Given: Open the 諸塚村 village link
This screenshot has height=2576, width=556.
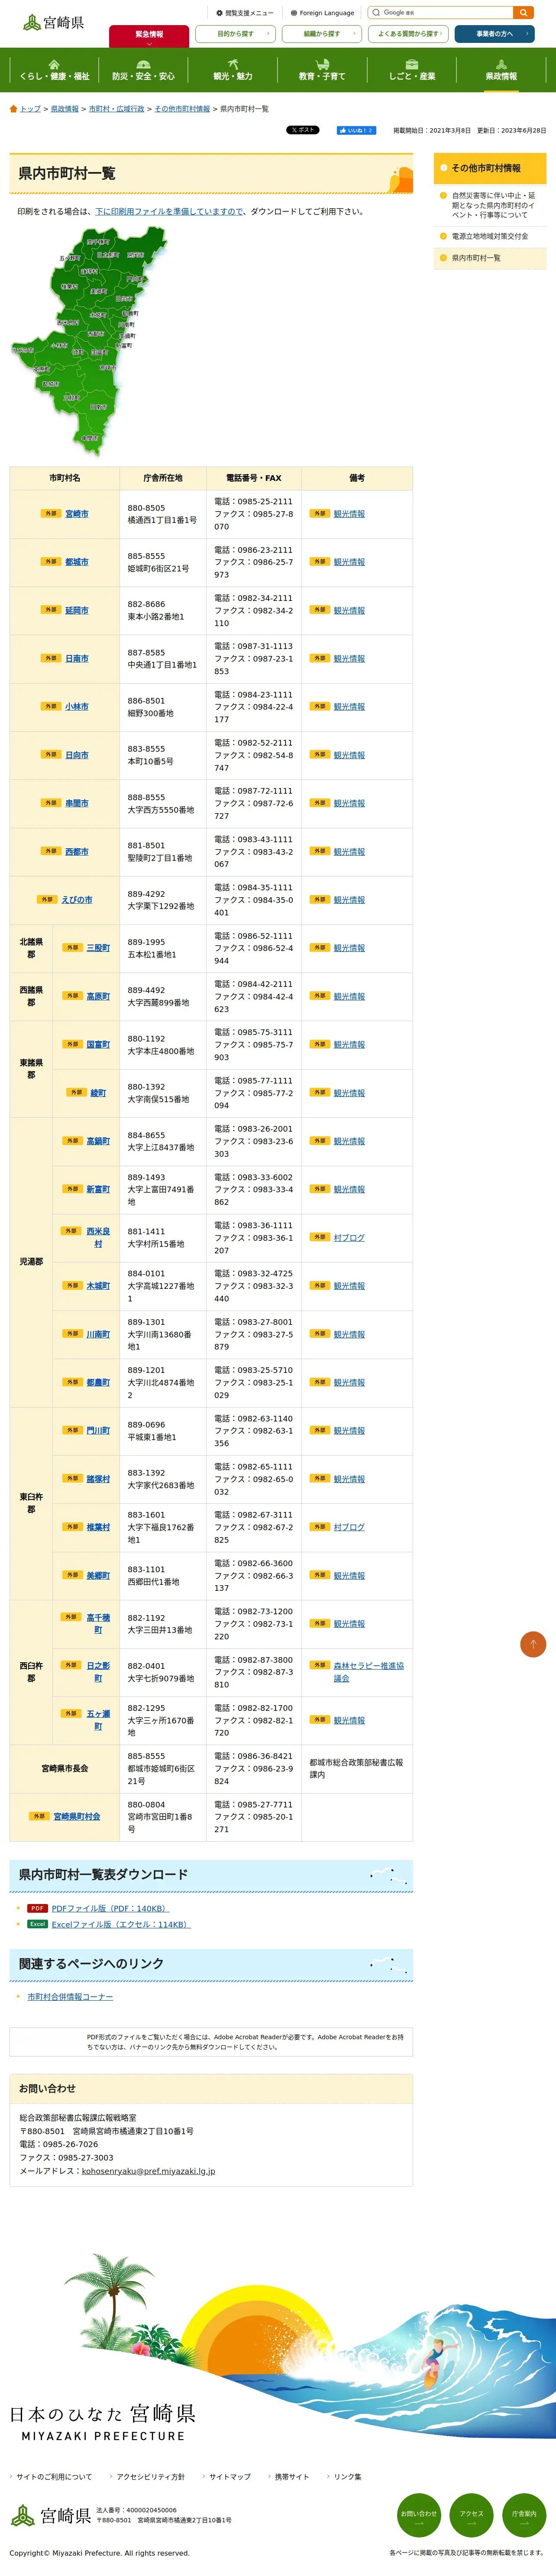Looking at the screenshot, I should click(x=98, y=1479).
